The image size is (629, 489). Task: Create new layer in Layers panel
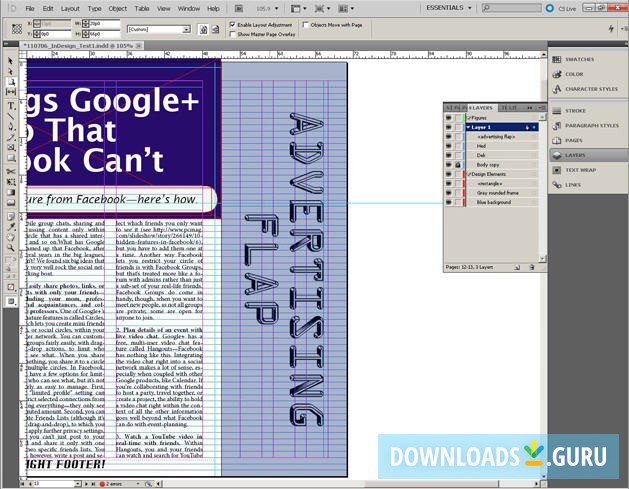point(518,268)
